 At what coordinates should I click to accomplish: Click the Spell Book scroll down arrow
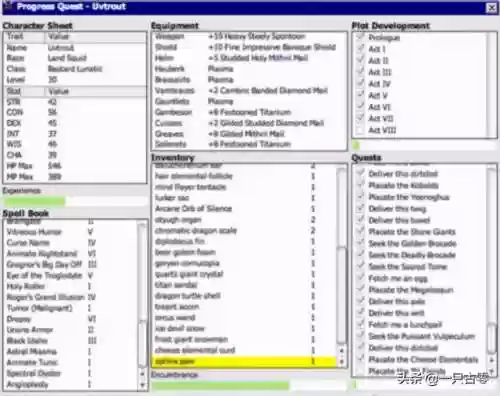tap(142, 385)
